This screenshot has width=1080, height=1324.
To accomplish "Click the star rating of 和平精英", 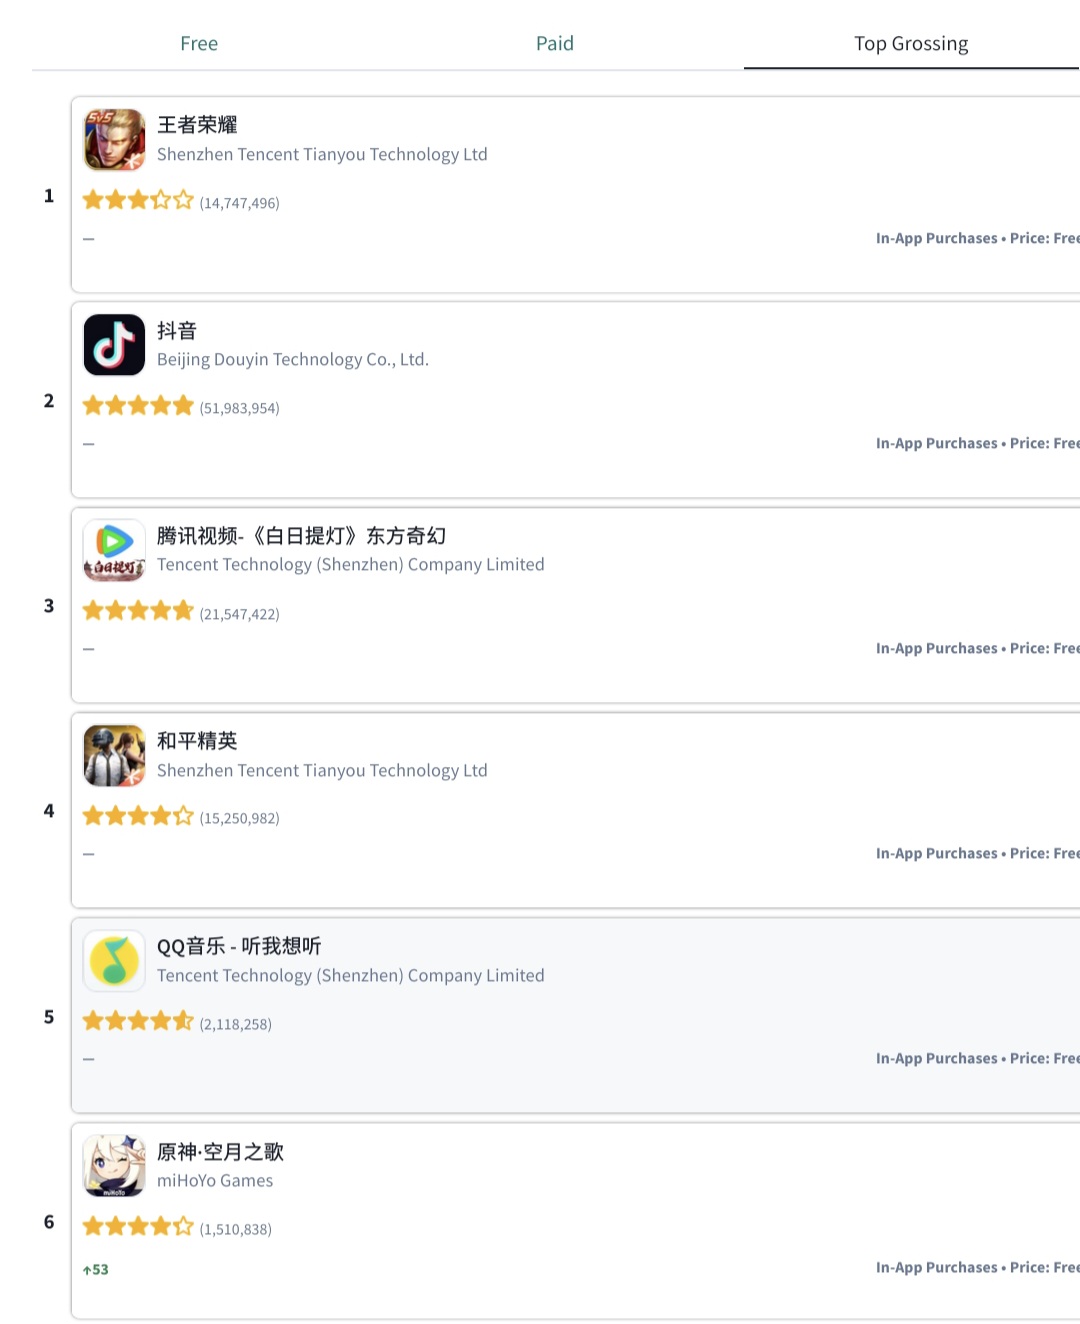I will pyautogui.click(x=138, y=816).
